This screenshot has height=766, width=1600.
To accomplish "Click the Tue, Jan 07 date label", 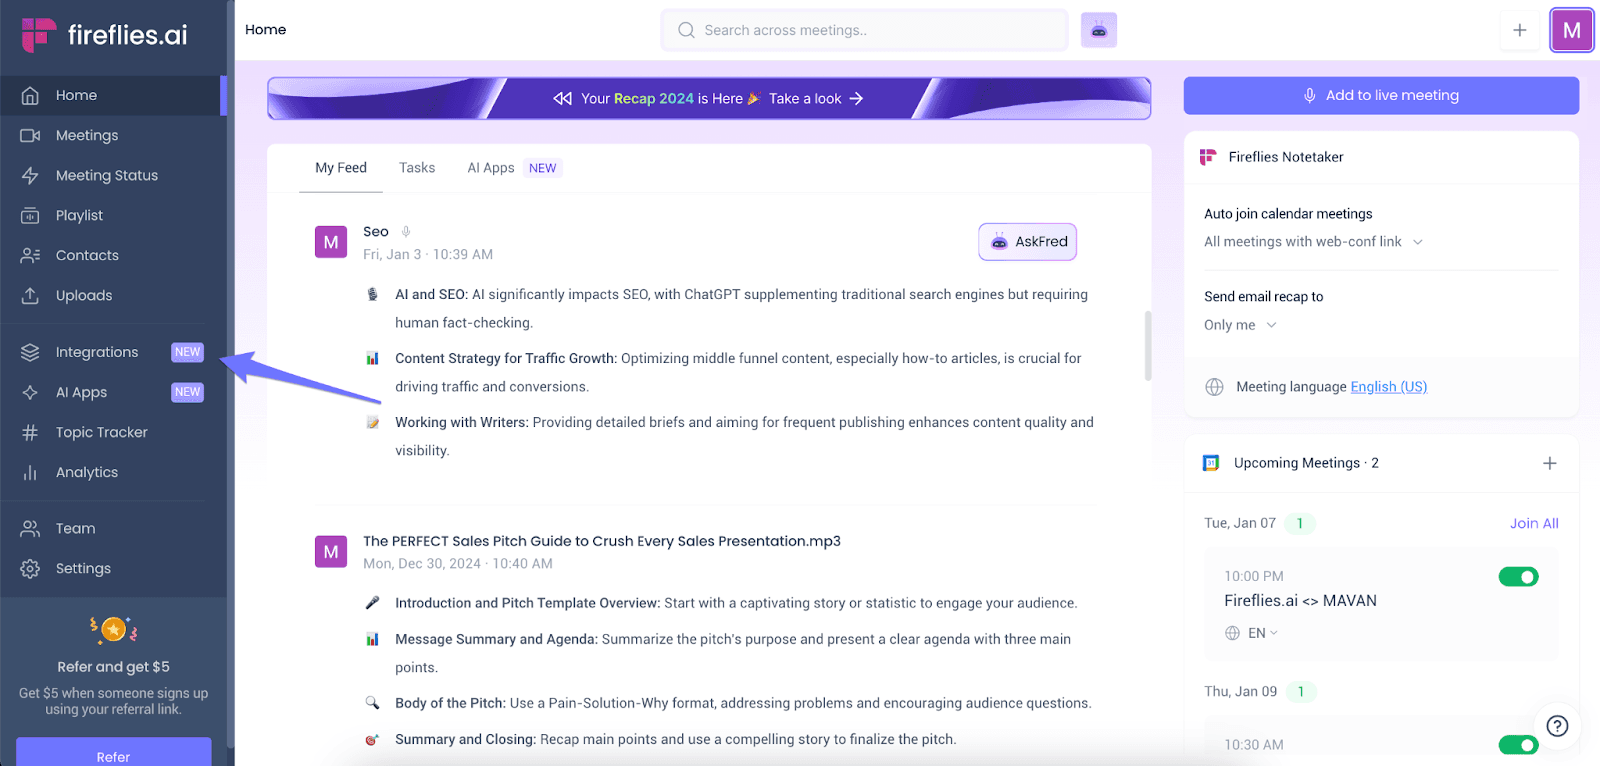I will pyautogui.click(x=1240, y=523).
